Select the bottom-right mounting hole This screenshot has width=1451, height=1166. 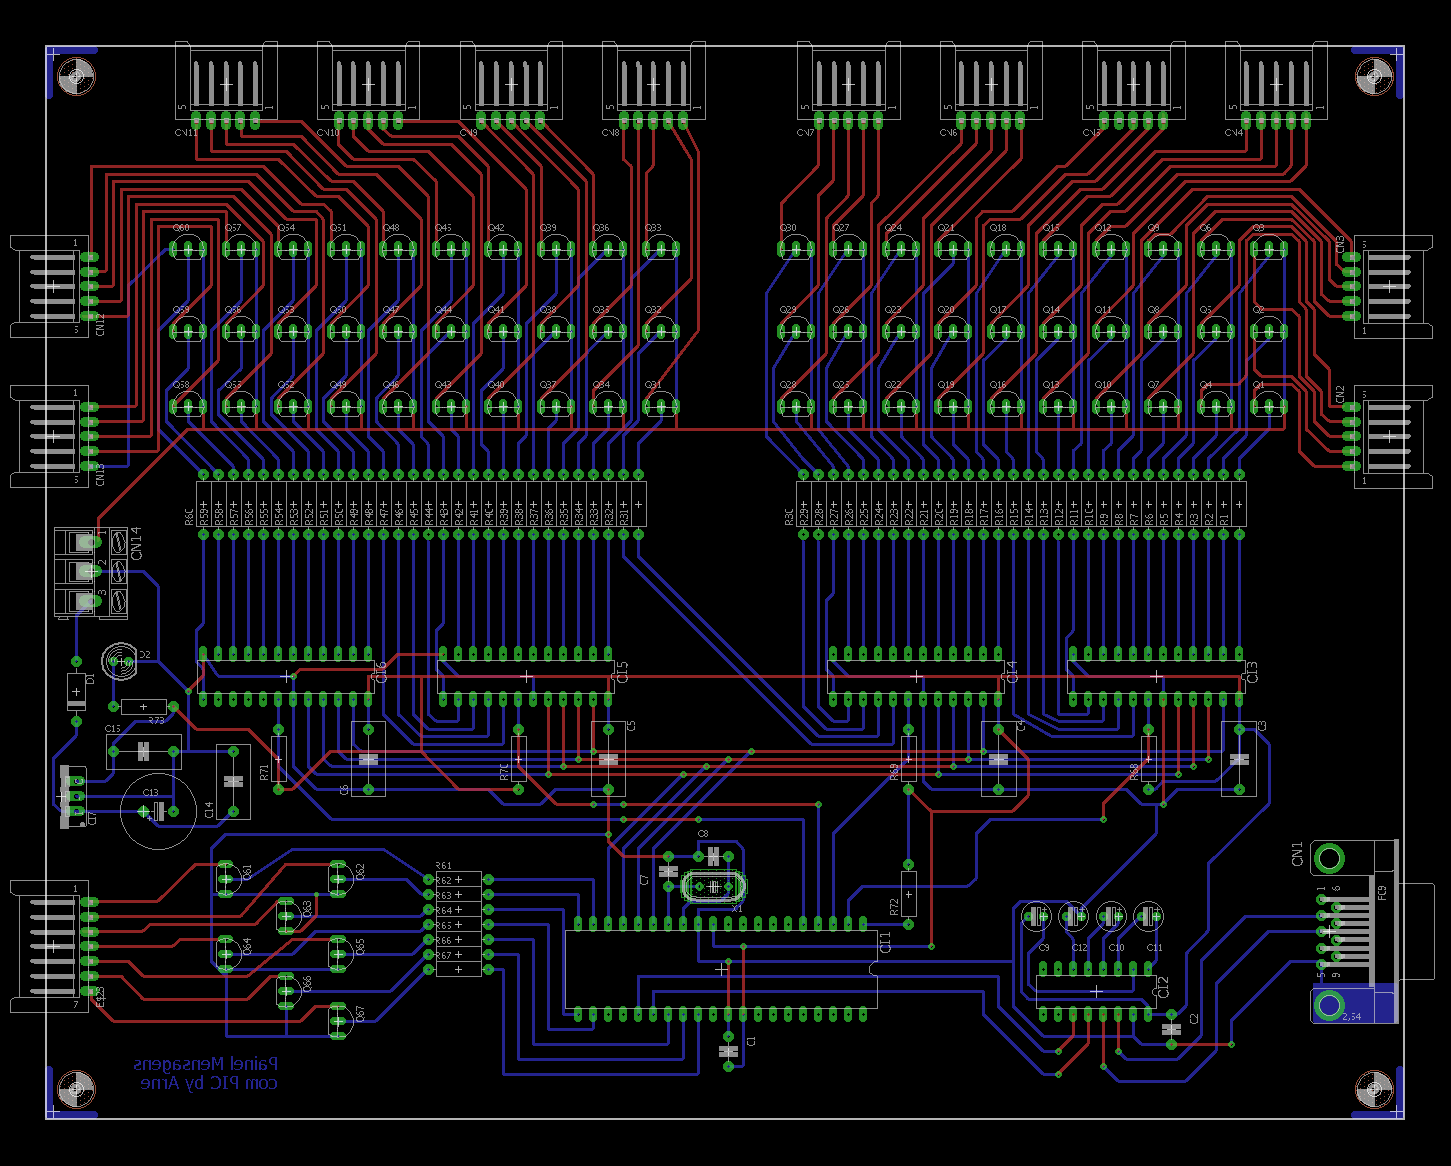click(x=1373, y=1088)
